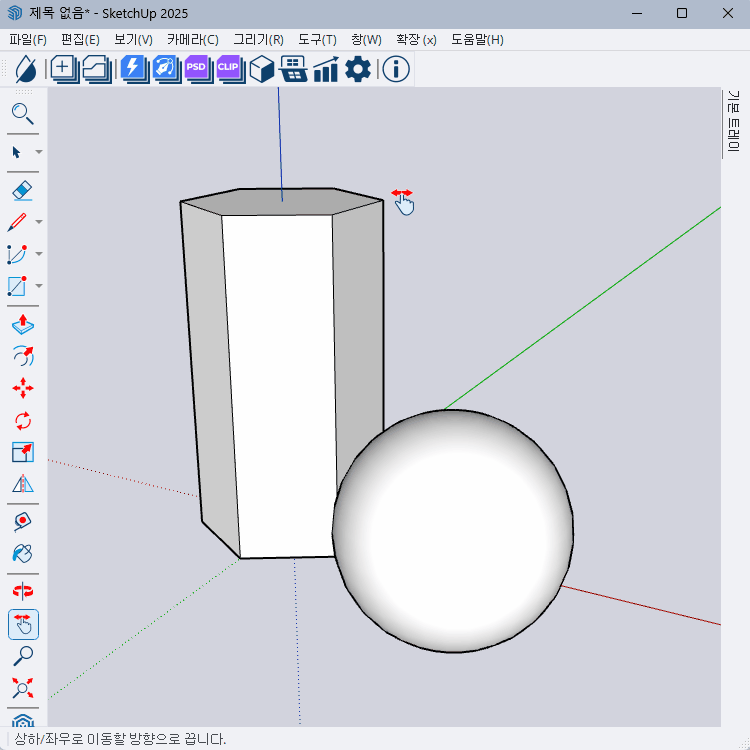Select the Scale tool

22,452
